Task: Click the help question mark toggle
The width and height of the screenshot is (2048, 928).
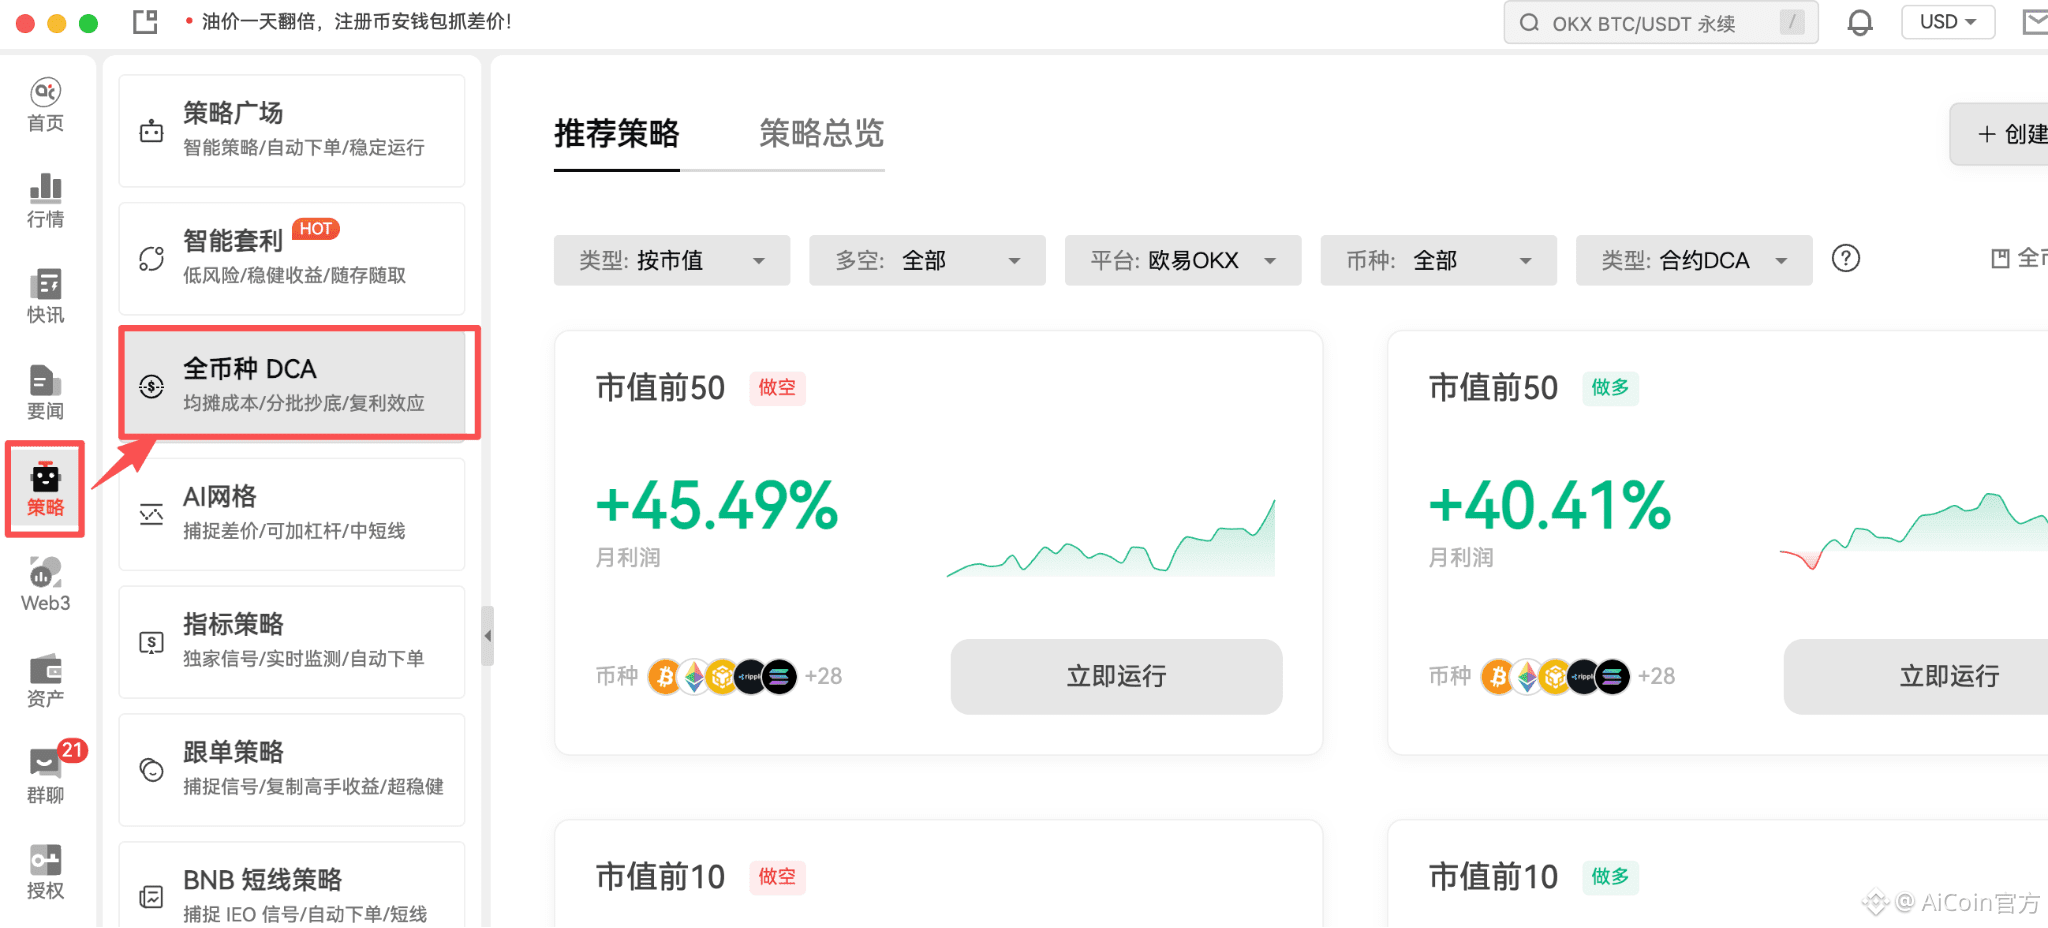Action: click(1845, 258)
